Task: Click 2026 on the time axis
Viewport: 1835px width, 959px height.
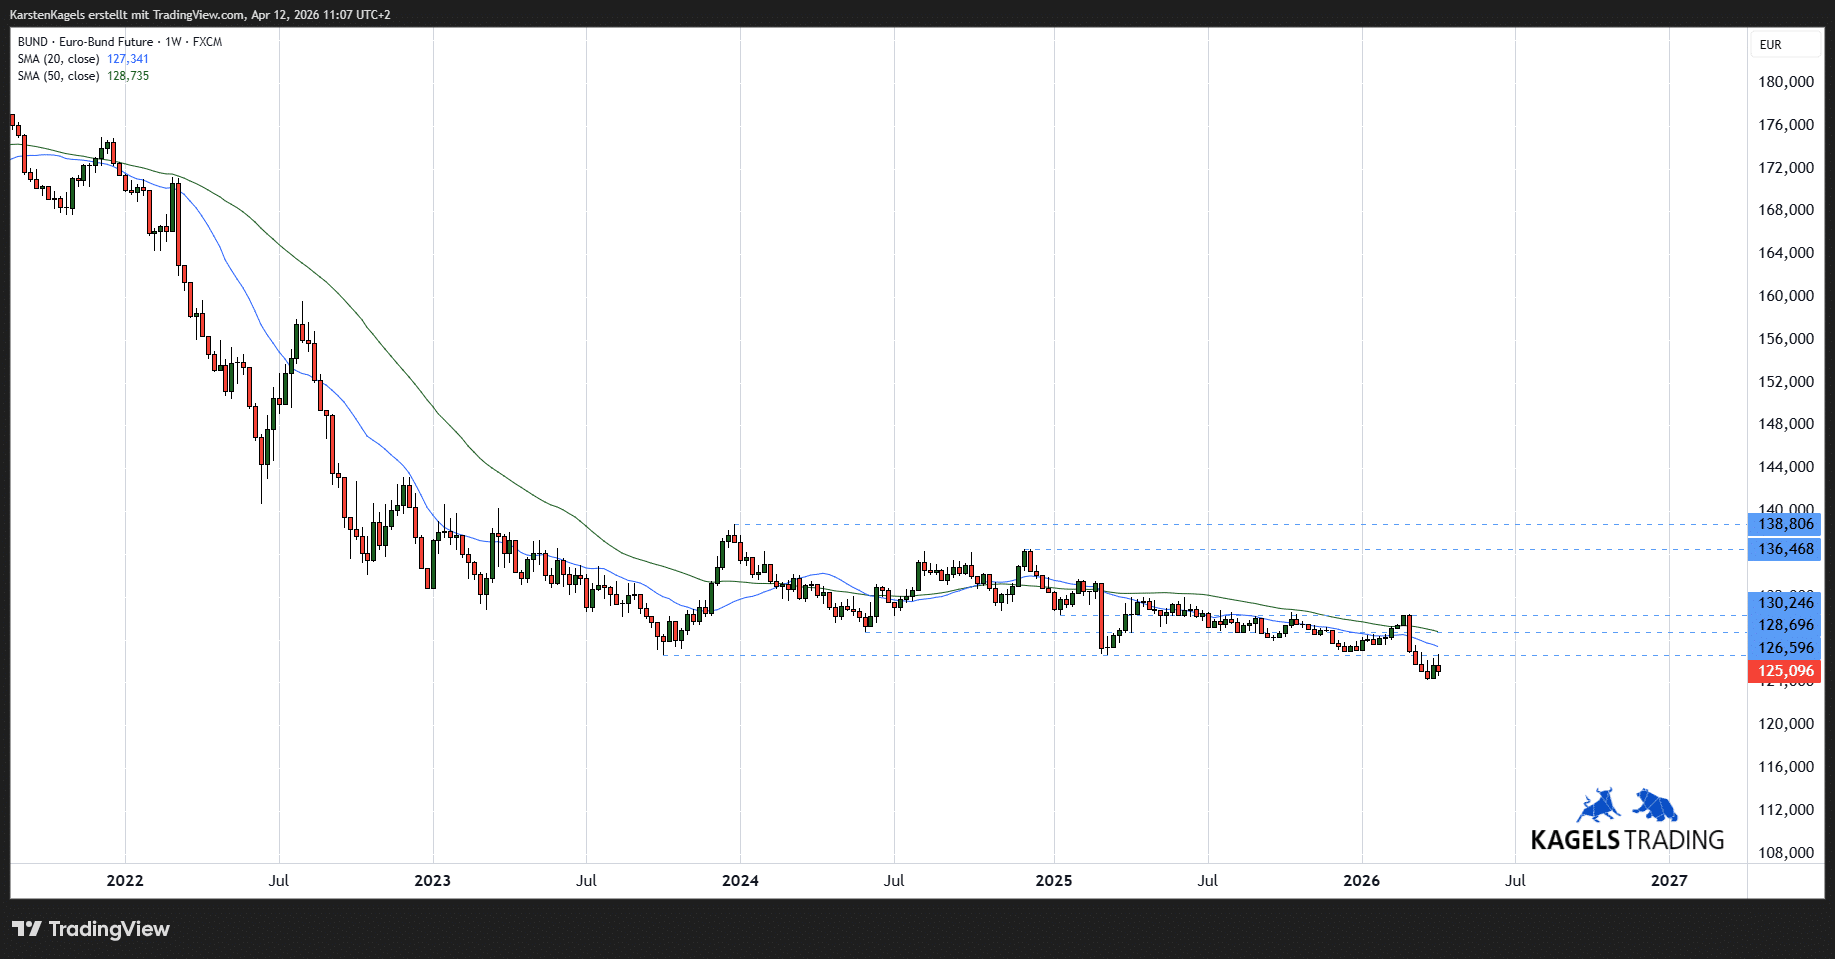Action: pos(1361,881)
